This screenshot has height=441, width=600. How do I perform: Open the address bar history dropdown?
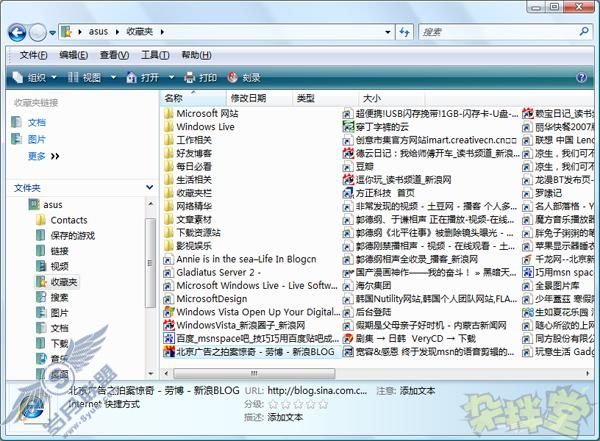tap(388, 32)
